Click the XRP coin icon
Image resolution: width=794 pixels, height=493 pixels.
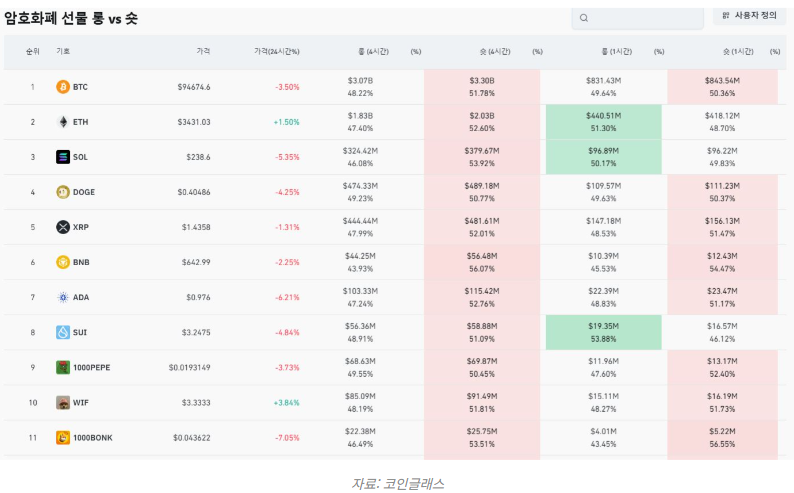(x=63, y=227)
